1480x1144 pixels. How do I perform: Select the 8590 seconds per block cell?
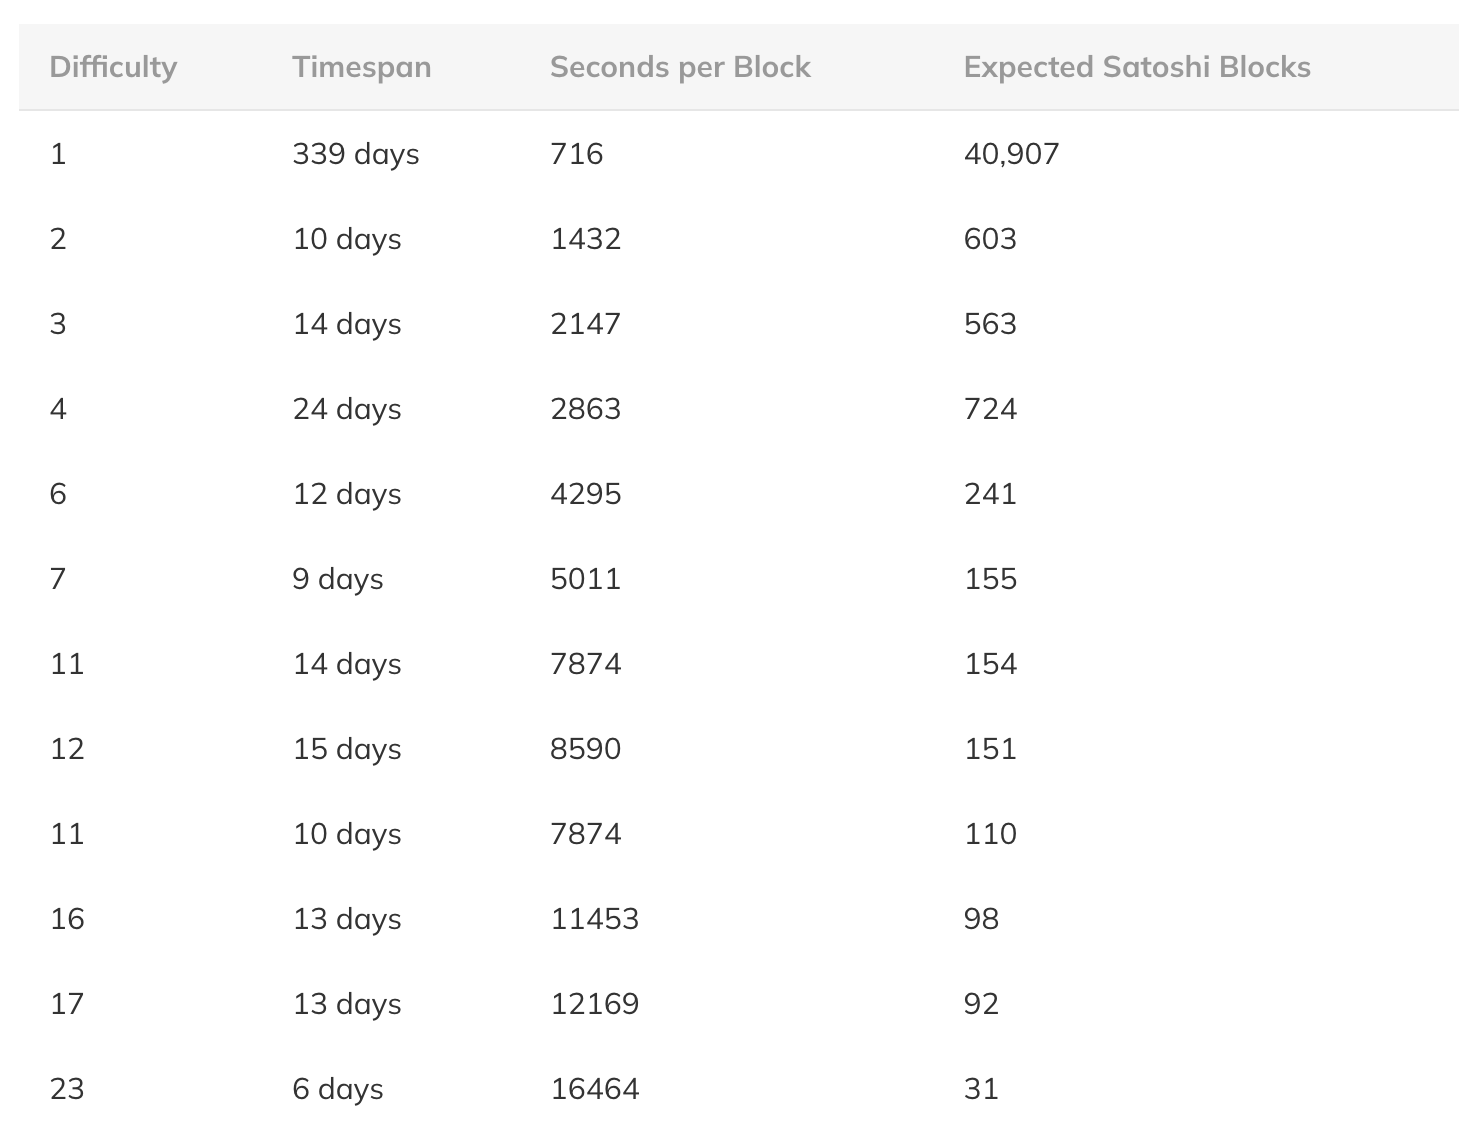[x=585, y=749]
